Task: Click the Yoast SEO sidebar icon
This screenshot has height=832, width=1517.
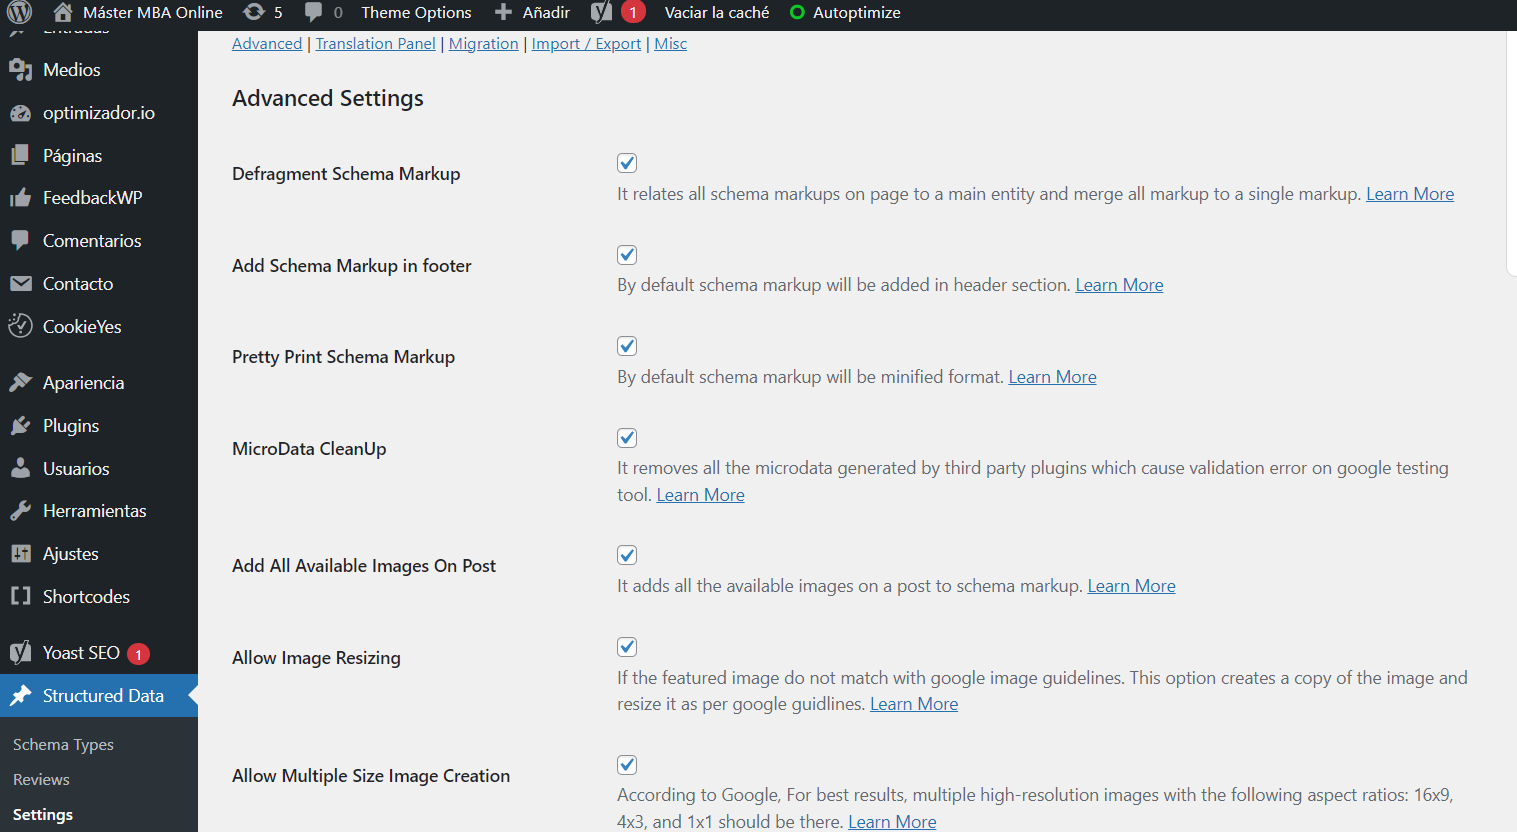Action: tap(20, 653)
